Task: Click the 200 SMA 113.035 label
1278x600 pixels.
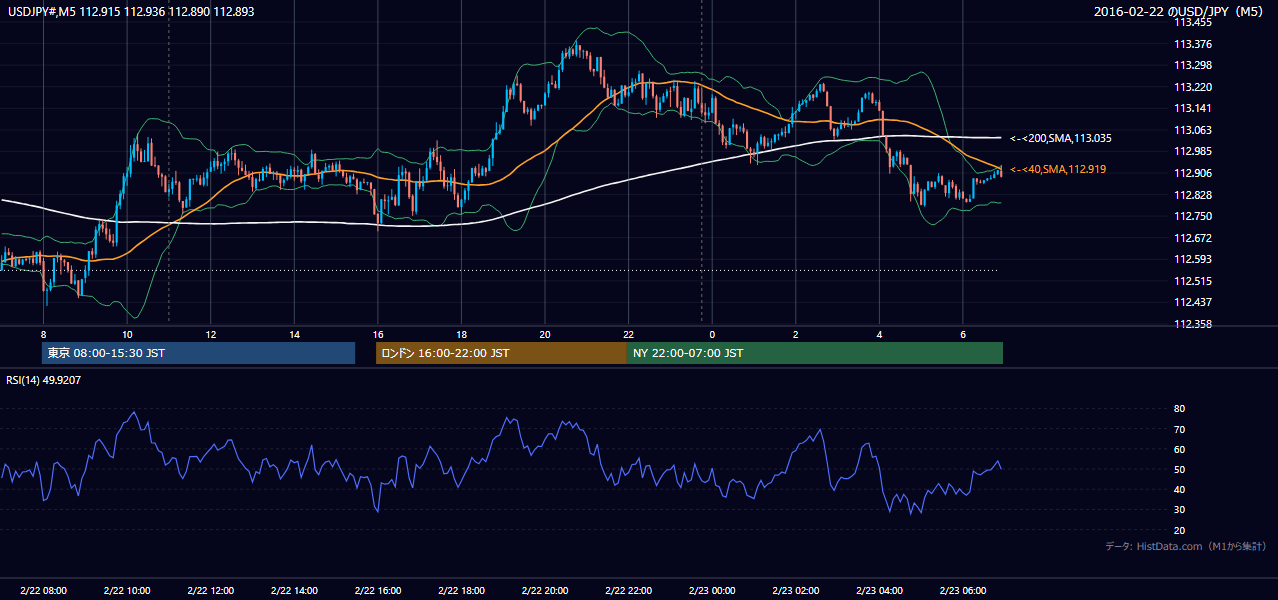Action: coord(1061,138)
